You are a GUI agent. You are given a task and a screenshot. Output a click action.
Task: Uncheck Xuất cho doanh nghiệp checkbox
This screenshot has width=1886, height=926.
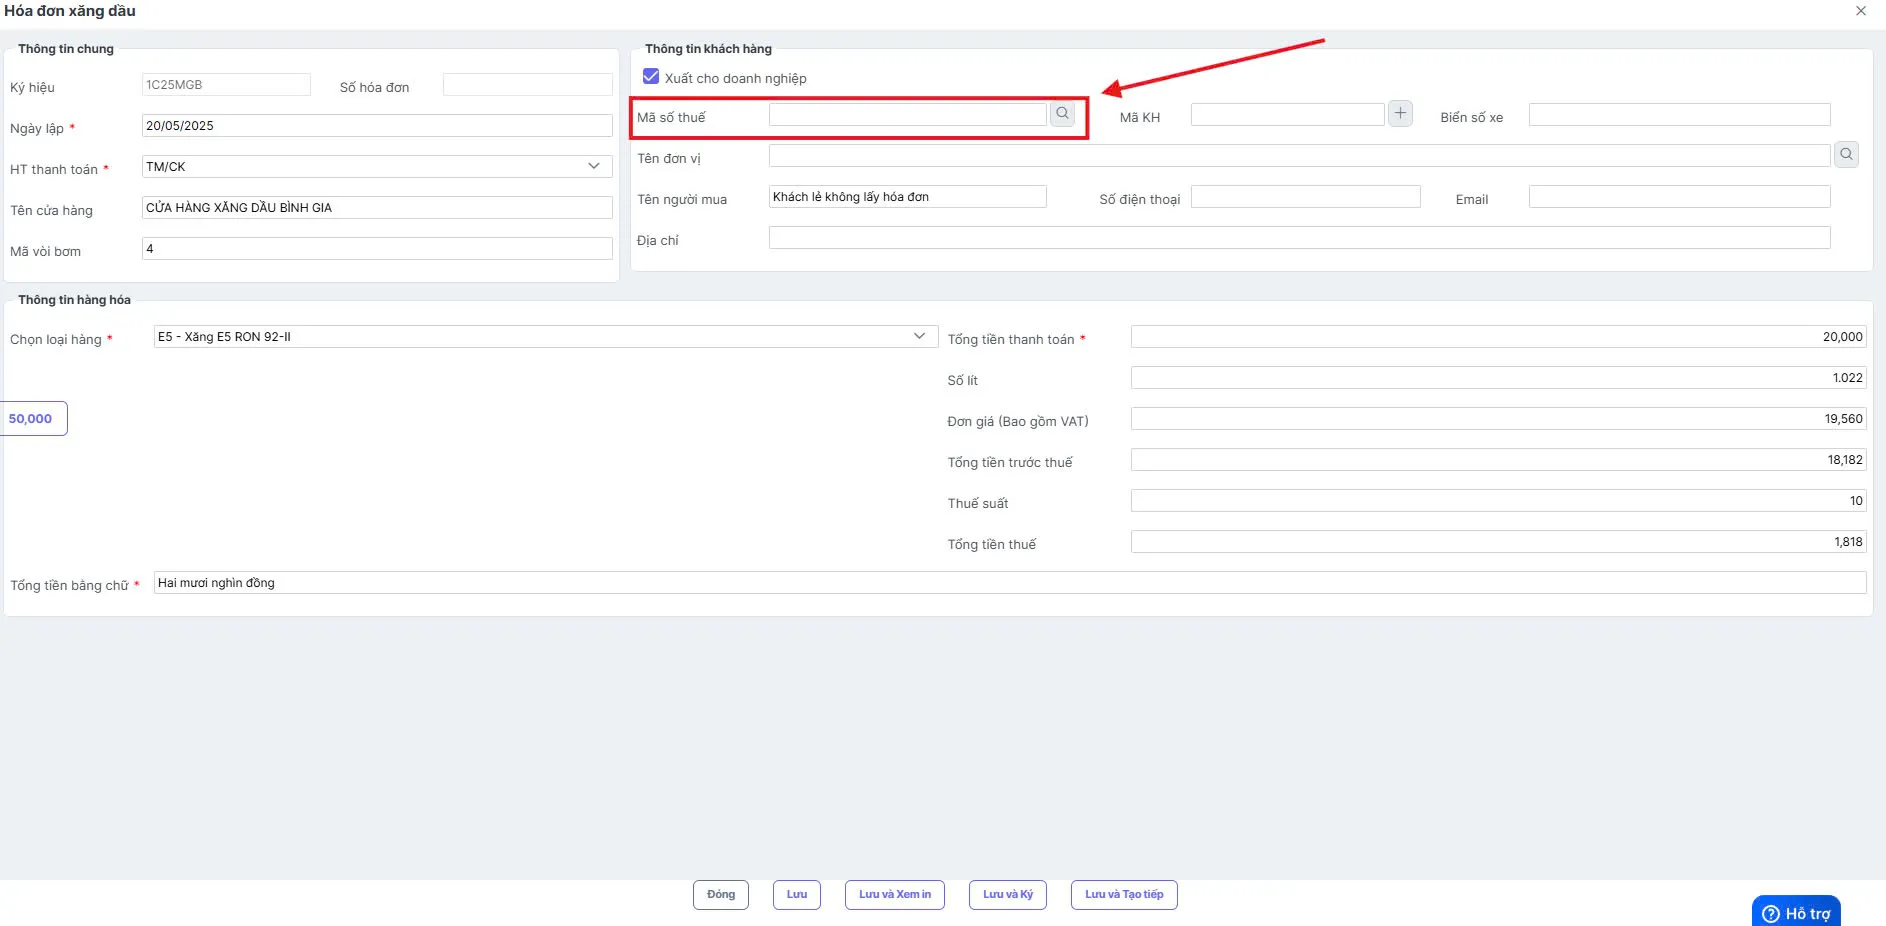[651, 76]
